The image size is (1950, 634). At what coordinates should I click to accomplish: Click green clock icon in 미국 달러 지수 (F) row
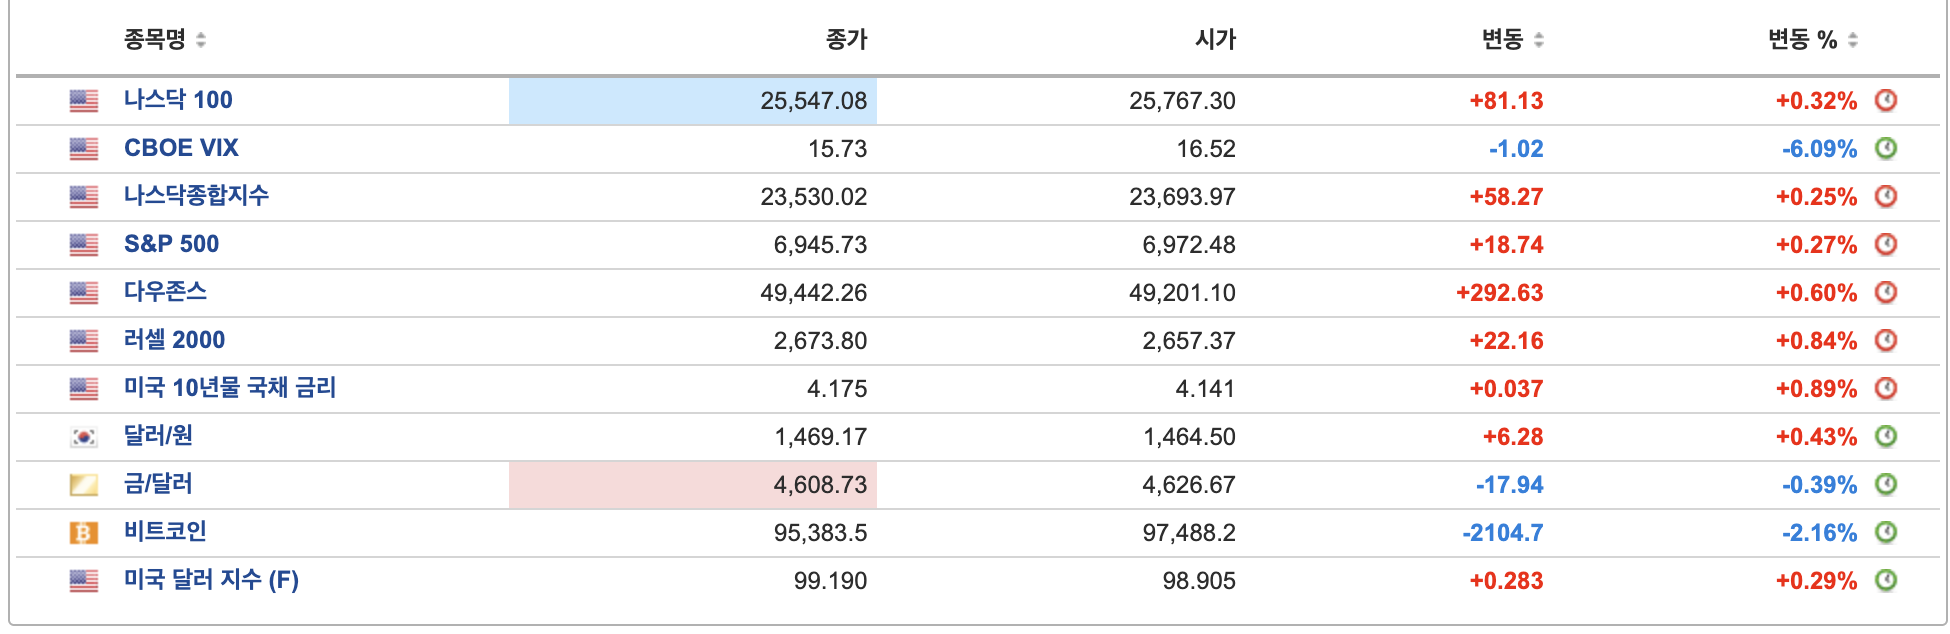(x=1886, y=580)
